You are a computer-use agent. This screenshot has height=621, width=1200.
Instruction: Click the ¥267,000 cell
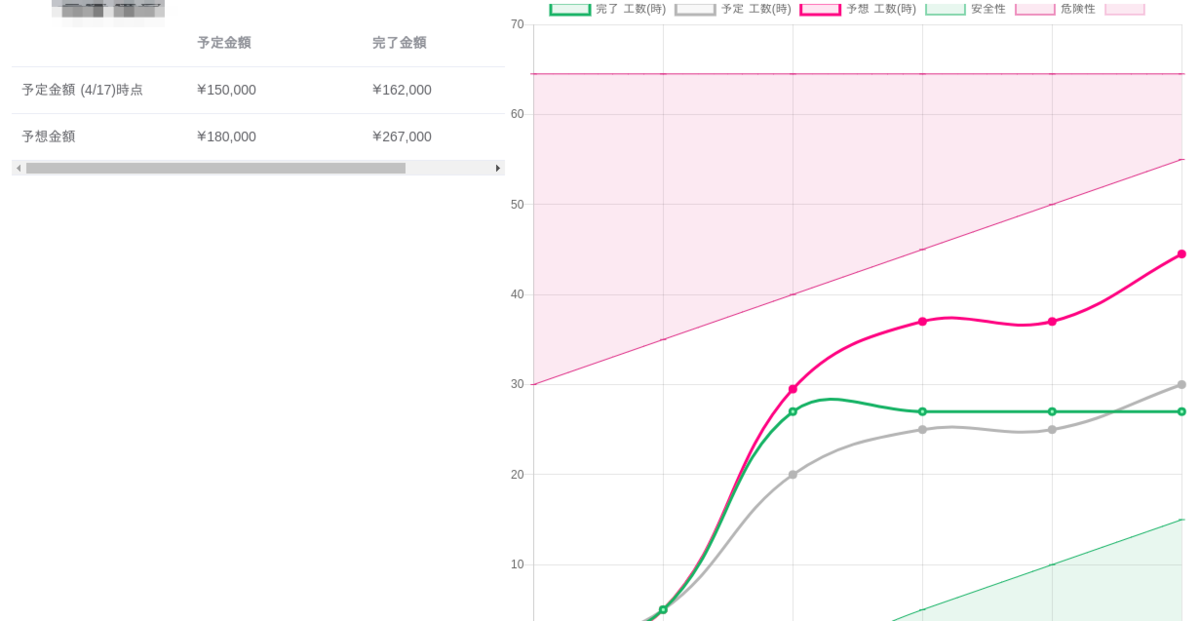click(x=402, y=137)
